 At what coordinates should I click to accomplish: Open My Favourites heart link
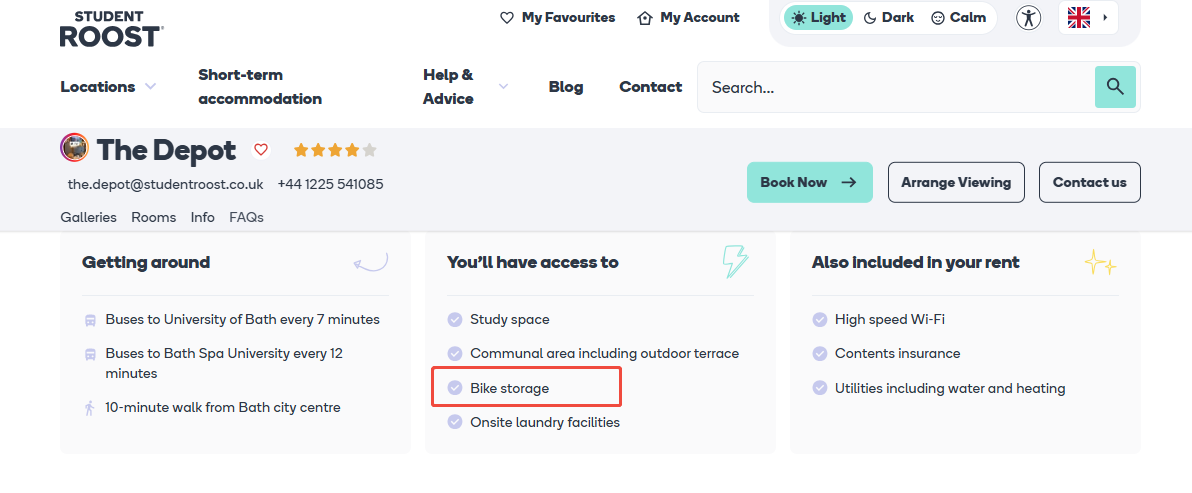557,18
